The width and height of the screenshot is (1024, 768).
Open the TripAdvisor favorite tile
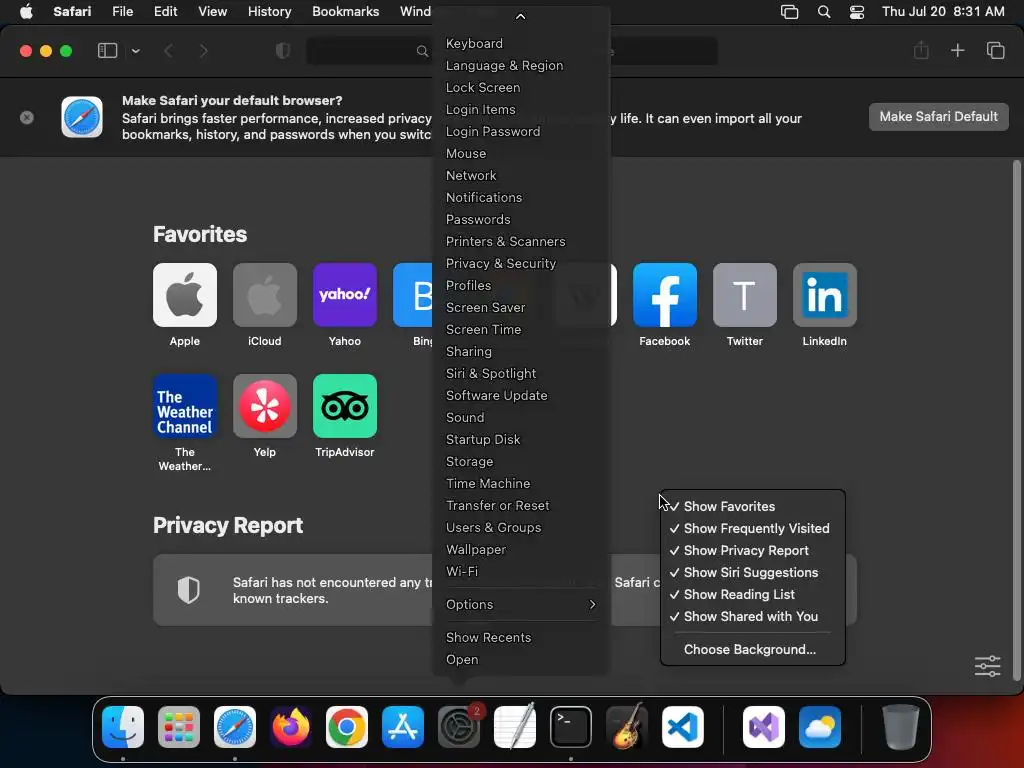[x=345, y=406]
